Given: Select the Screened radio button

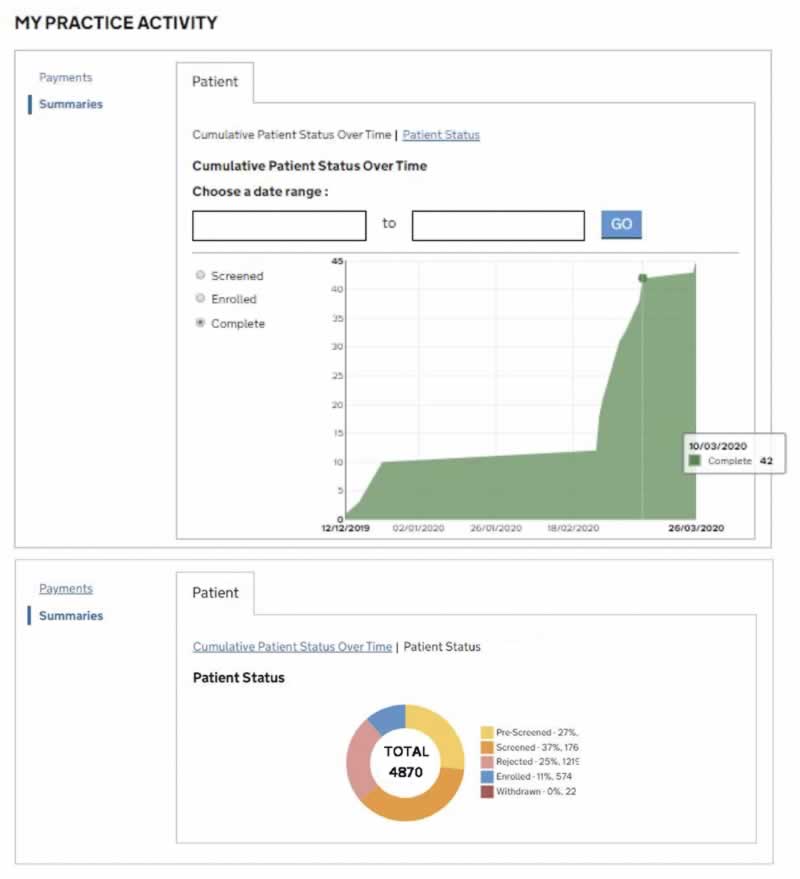Looking at the screenshot, I should pos(201,275).
